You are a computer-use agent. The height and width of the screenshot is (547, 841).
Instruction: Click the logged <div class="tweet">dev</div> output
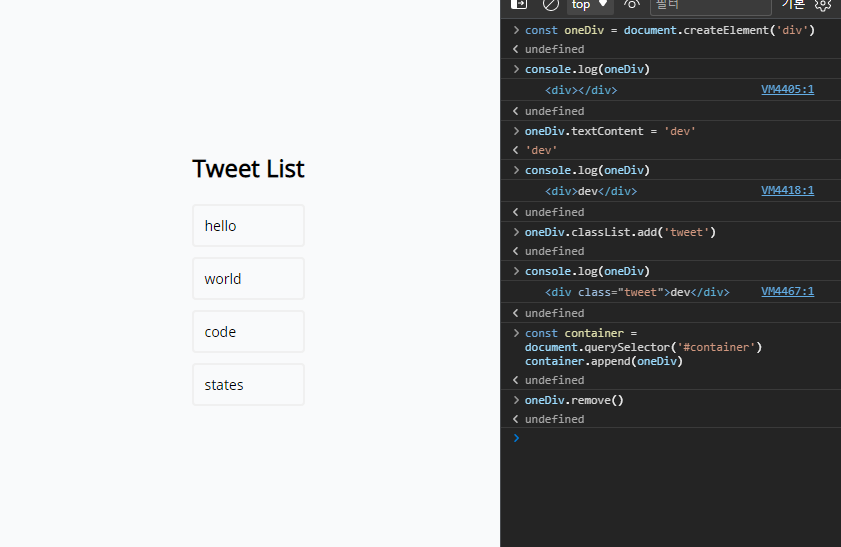pos(637,292)
